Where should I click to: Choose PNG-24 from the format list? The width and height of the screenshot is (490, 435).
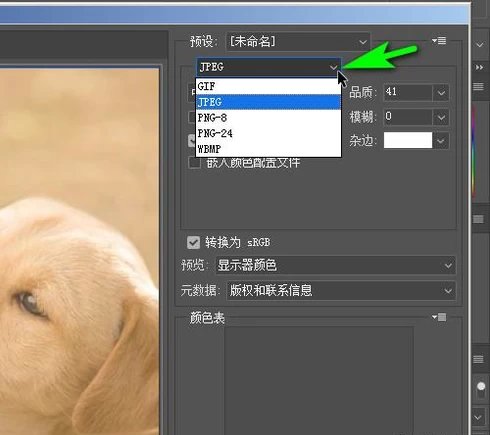click(269, 133)
